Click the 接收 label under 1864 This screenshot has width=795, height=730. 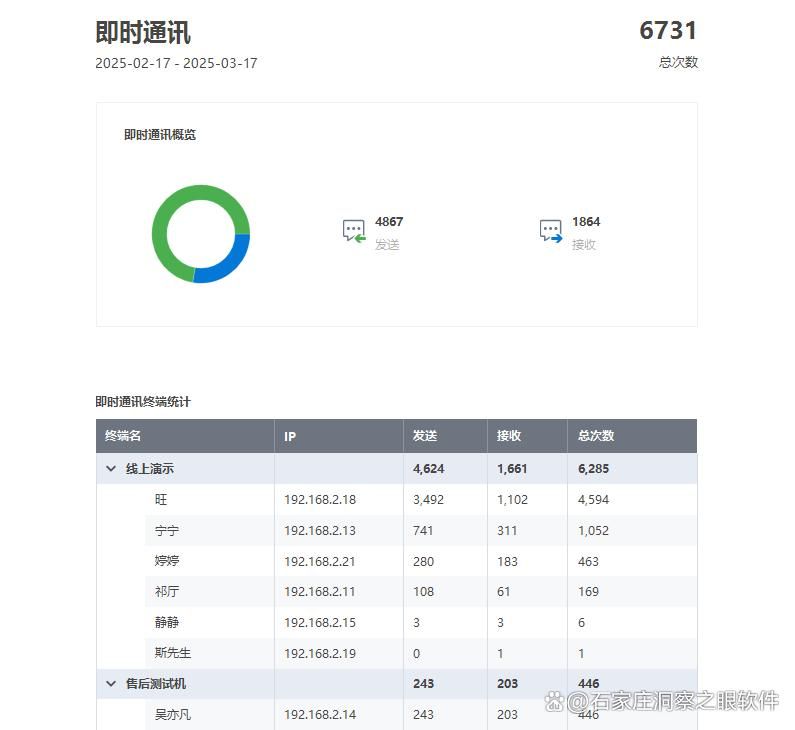[x=584, y=245]
